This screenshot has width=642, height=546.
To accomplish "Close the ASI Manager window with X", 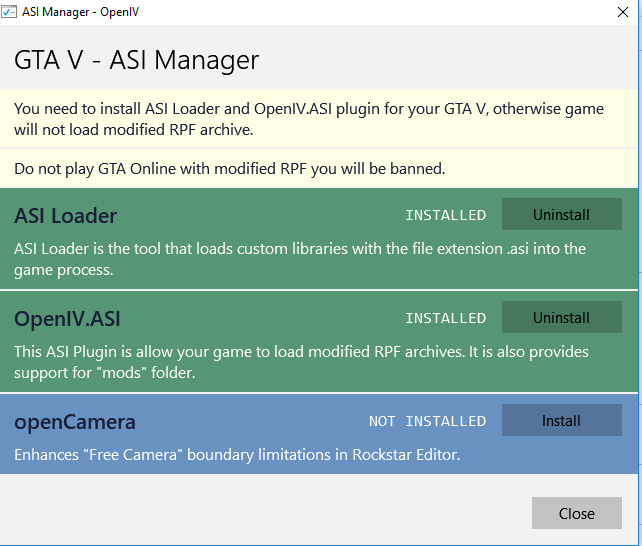I will (x=623, y=12).
